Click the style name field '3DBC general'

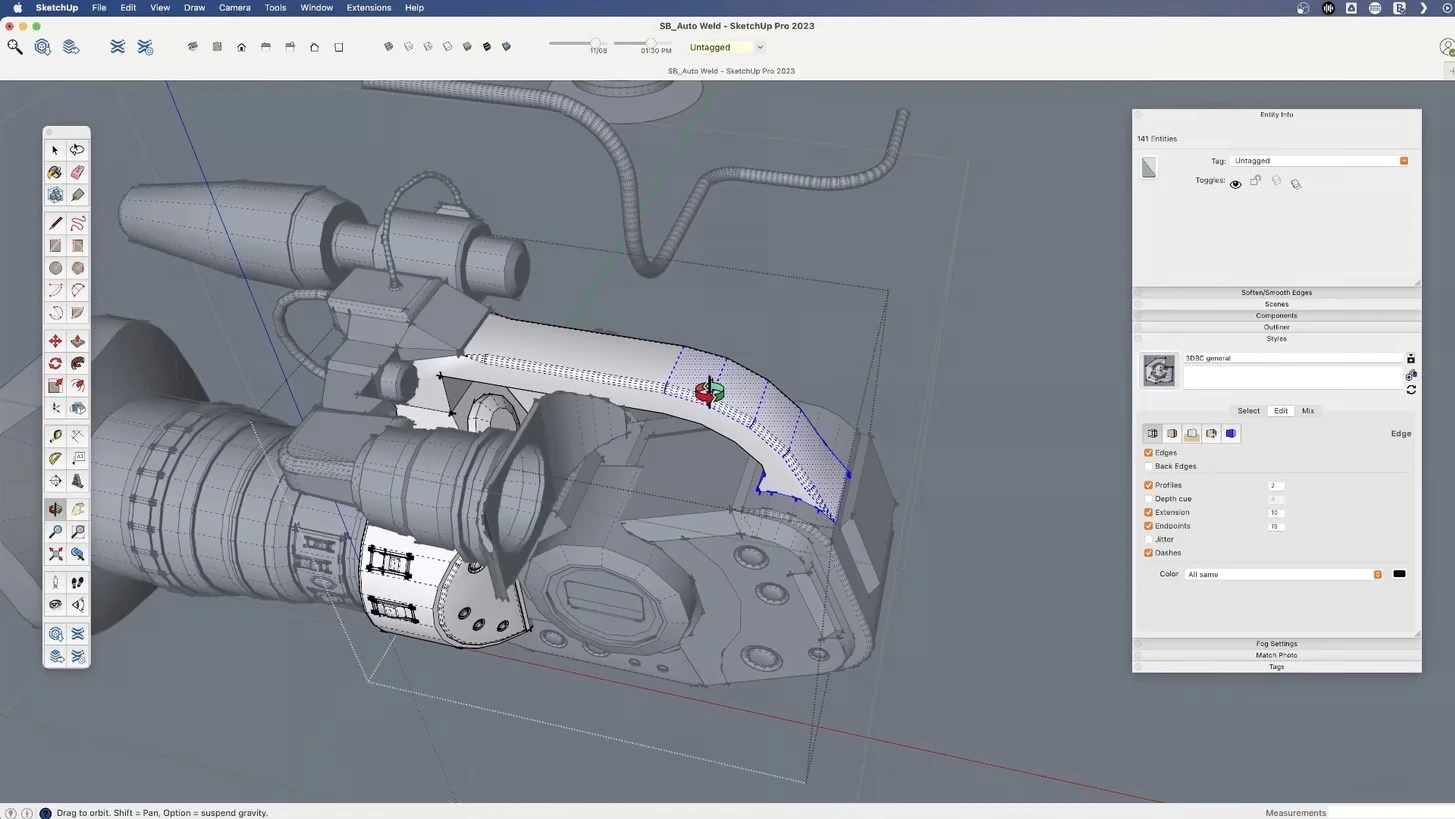tap(1292, 358)
